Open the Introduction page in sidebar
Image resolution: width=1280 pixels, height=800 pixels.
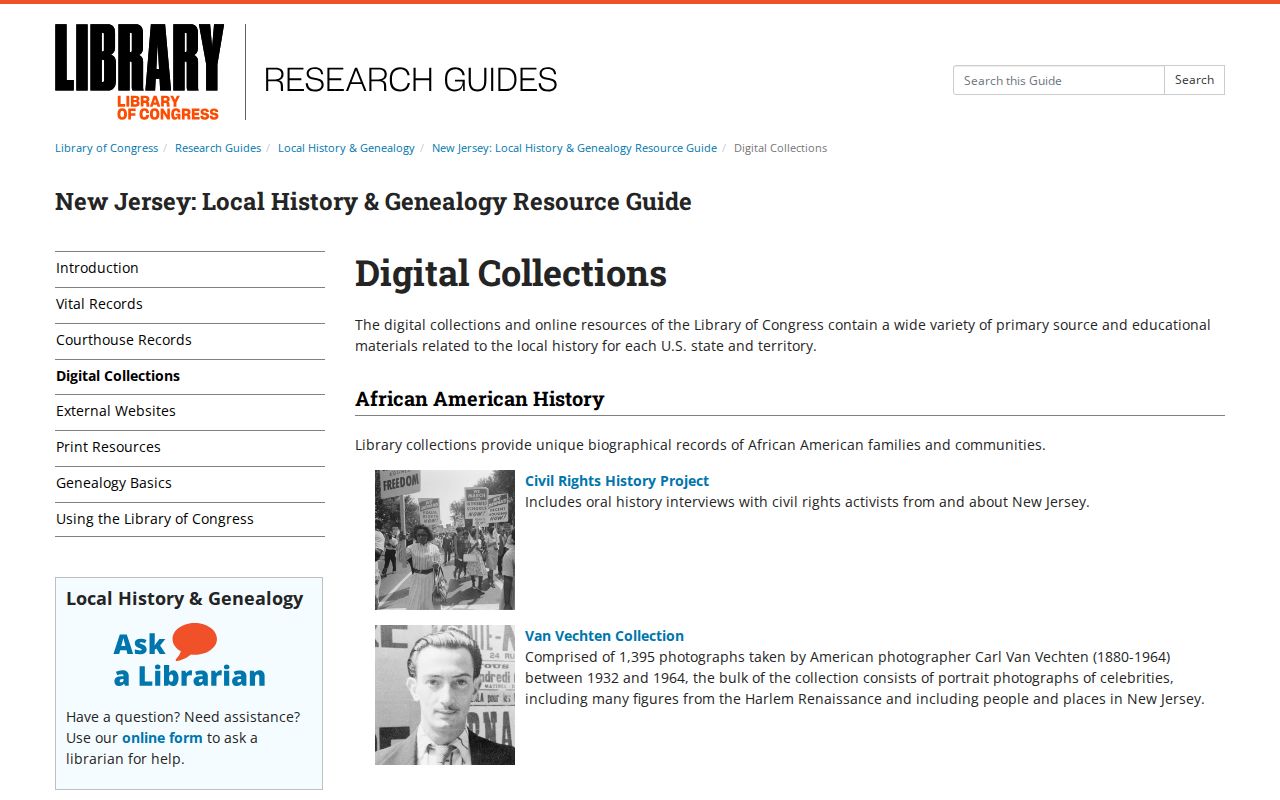[190, 268]
